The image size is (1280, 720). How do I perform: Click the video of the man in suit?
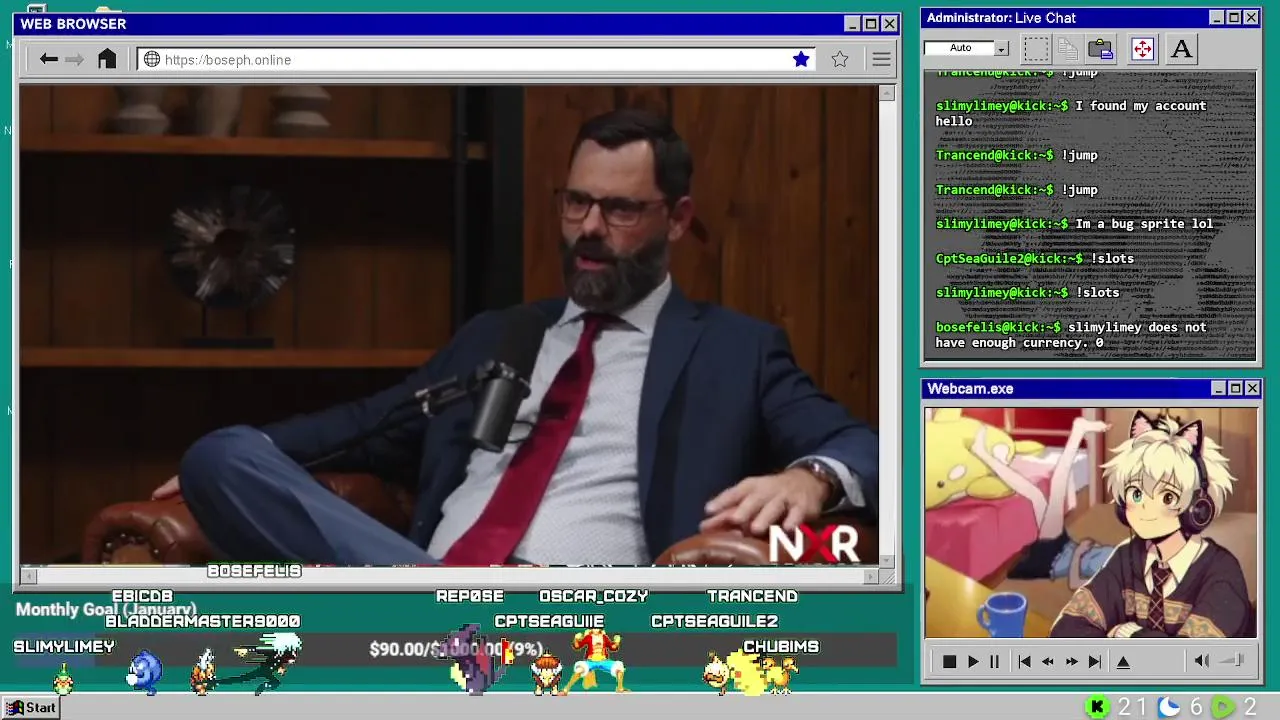tap(449, 325)
